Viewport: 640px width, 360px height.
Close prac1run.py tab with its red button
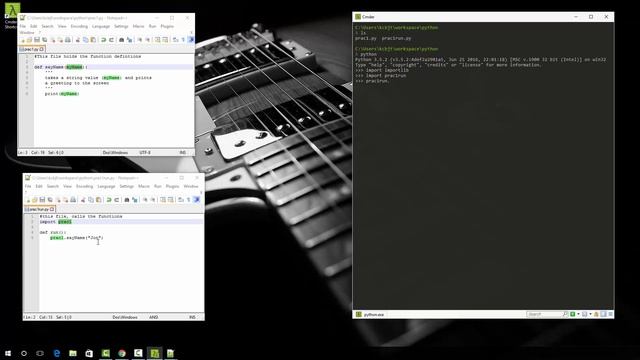tap(52, 209)
